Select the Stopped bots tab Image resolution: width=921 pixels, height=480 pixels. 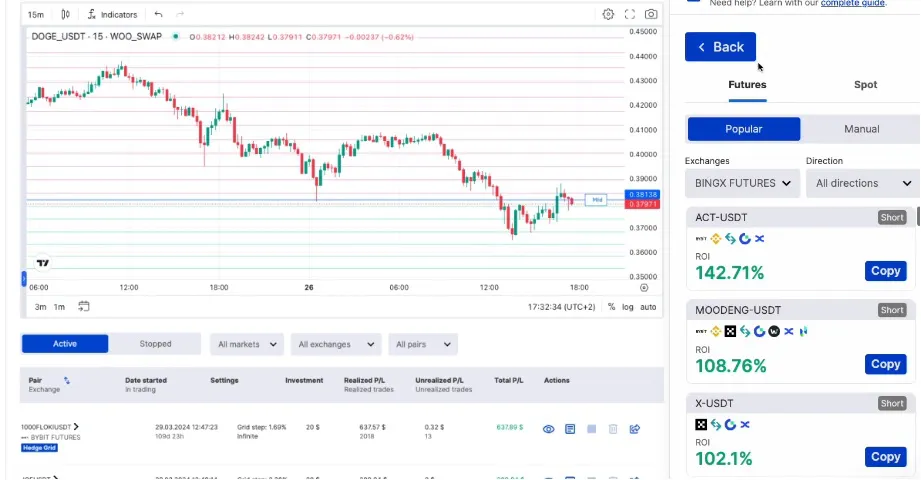click(x=155, y=344)
